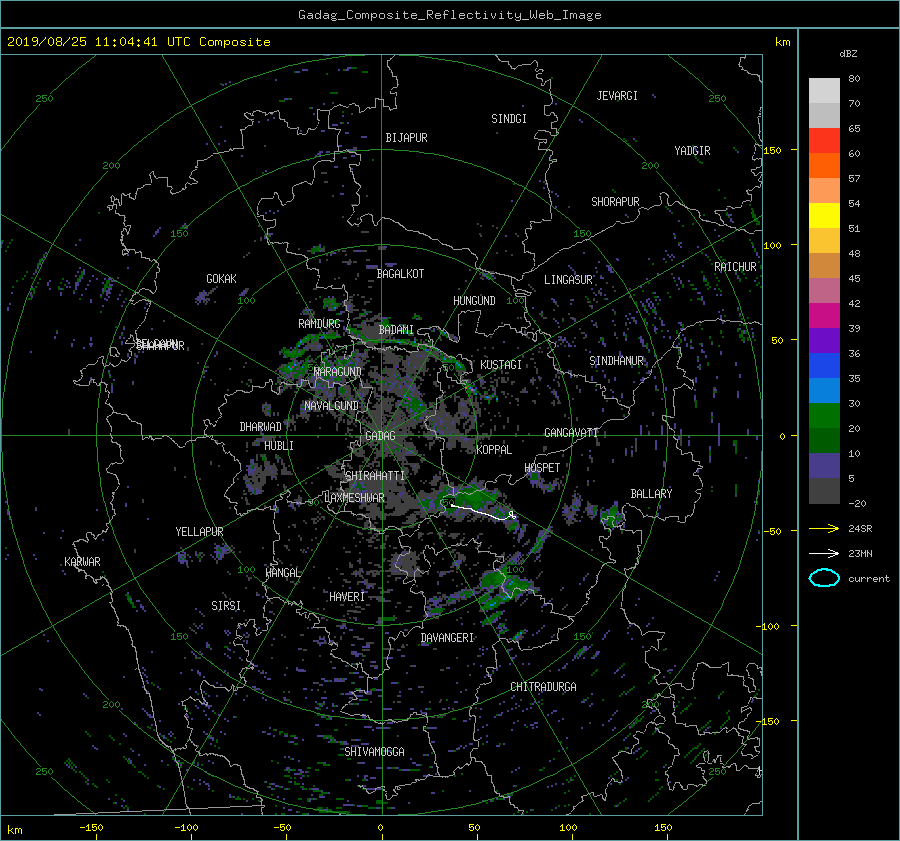Click the BAGALKOT city label

pyautogui.click(x=400, y=274)
